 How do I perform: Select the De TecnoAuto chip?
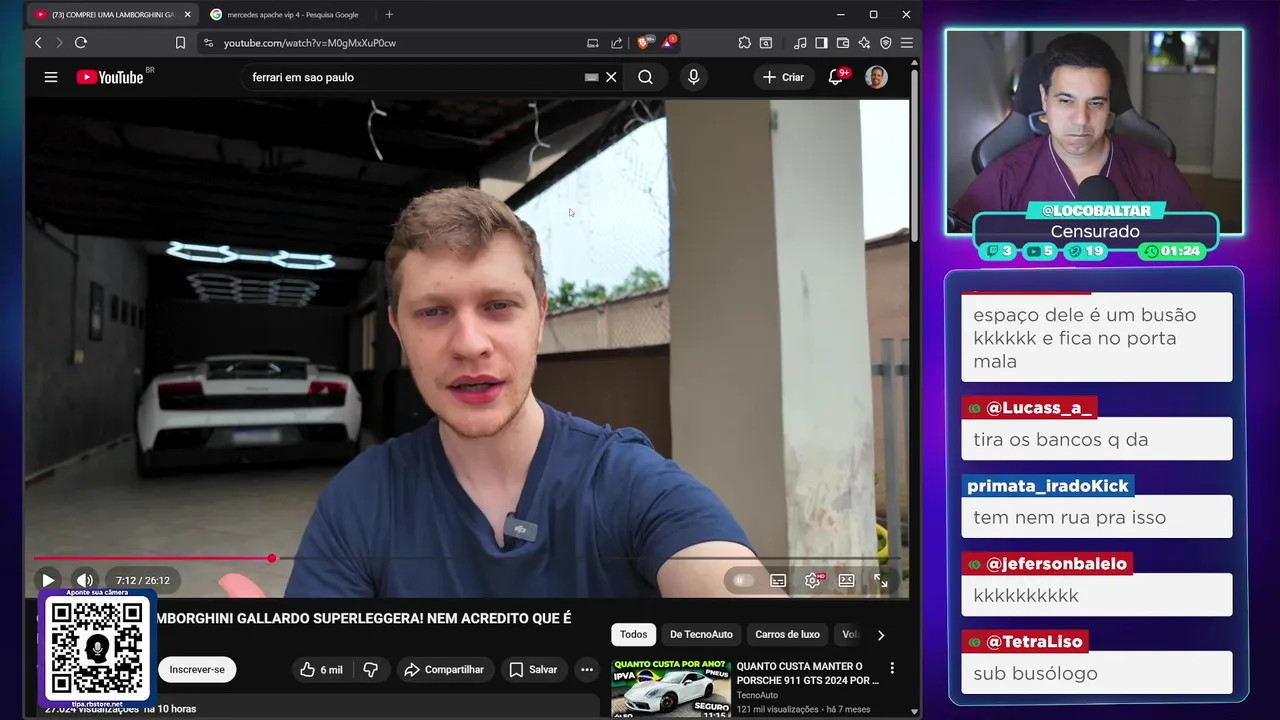701,634
